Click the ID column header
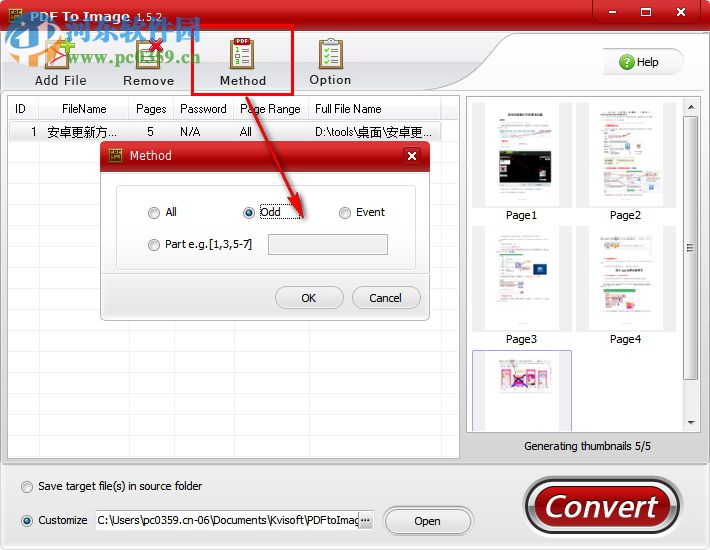The image size is (710, 550). click(20, 109)
